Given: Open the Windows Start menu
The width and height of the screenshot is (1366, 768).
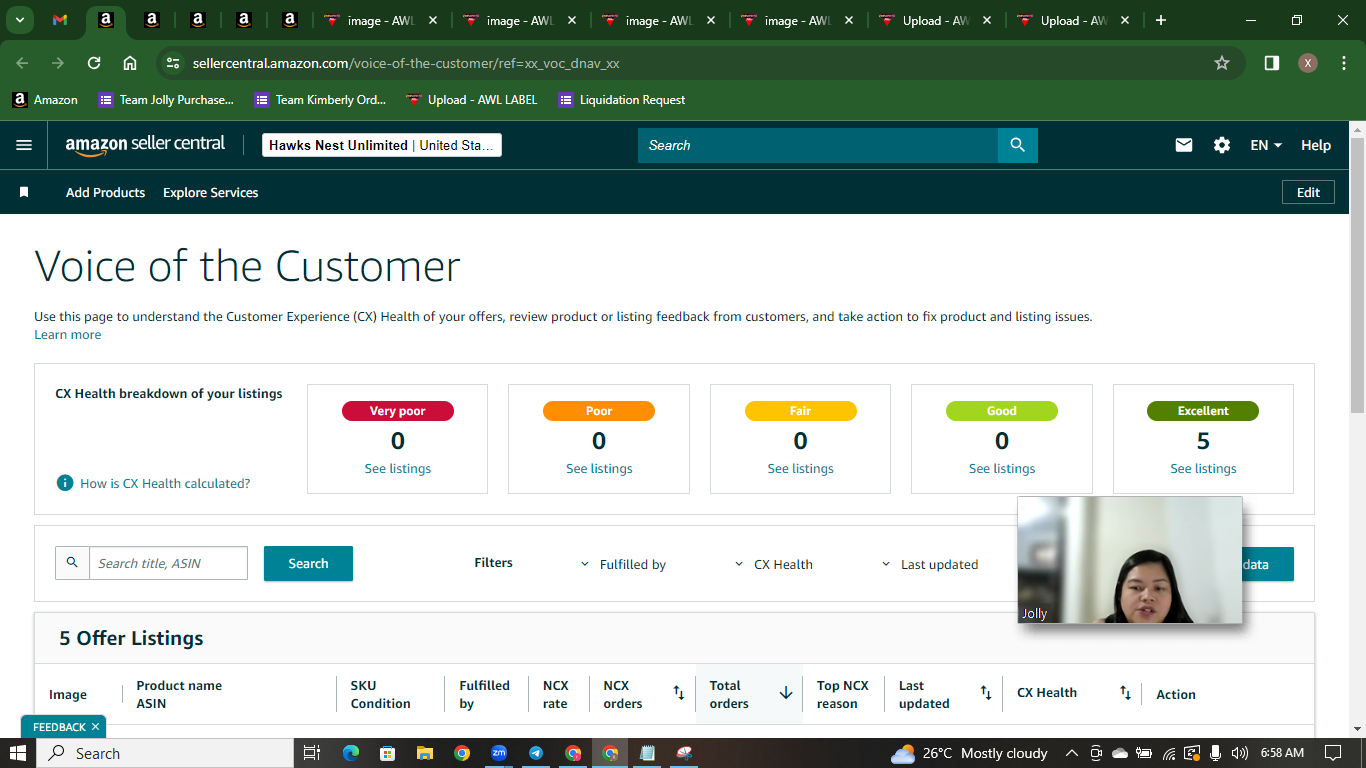Looking at the screenshot, I should tap(18, 753).
